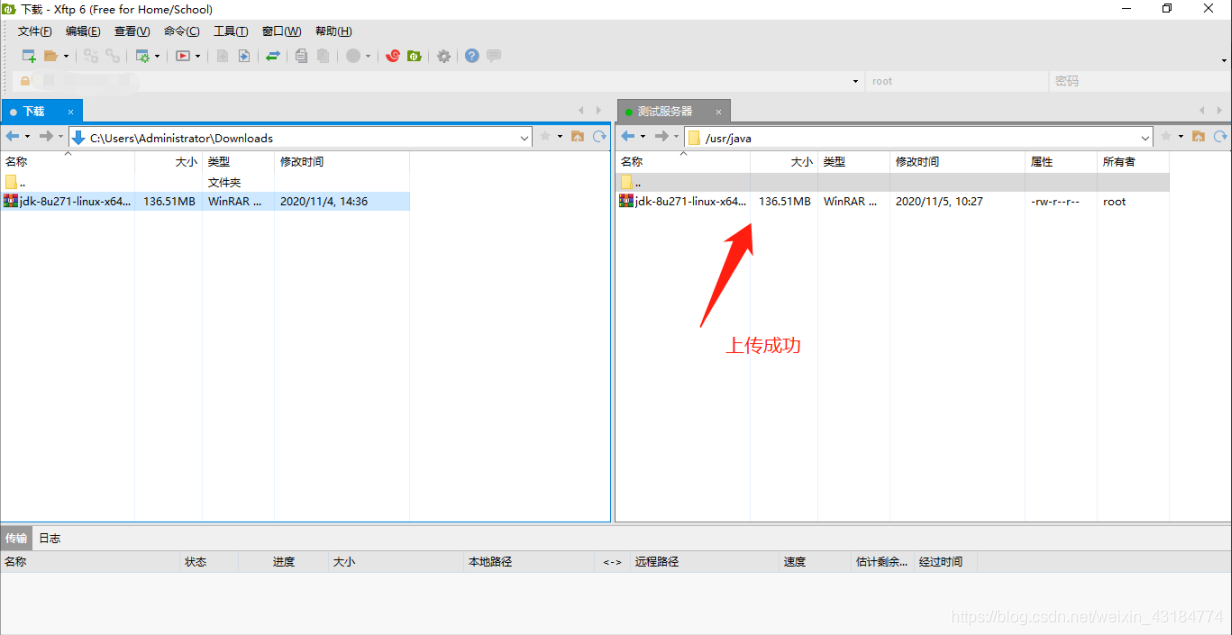Viewport: 1232px width, 635px height.
Task: Open the 编辑(E) menu
Action: (83, 31)
